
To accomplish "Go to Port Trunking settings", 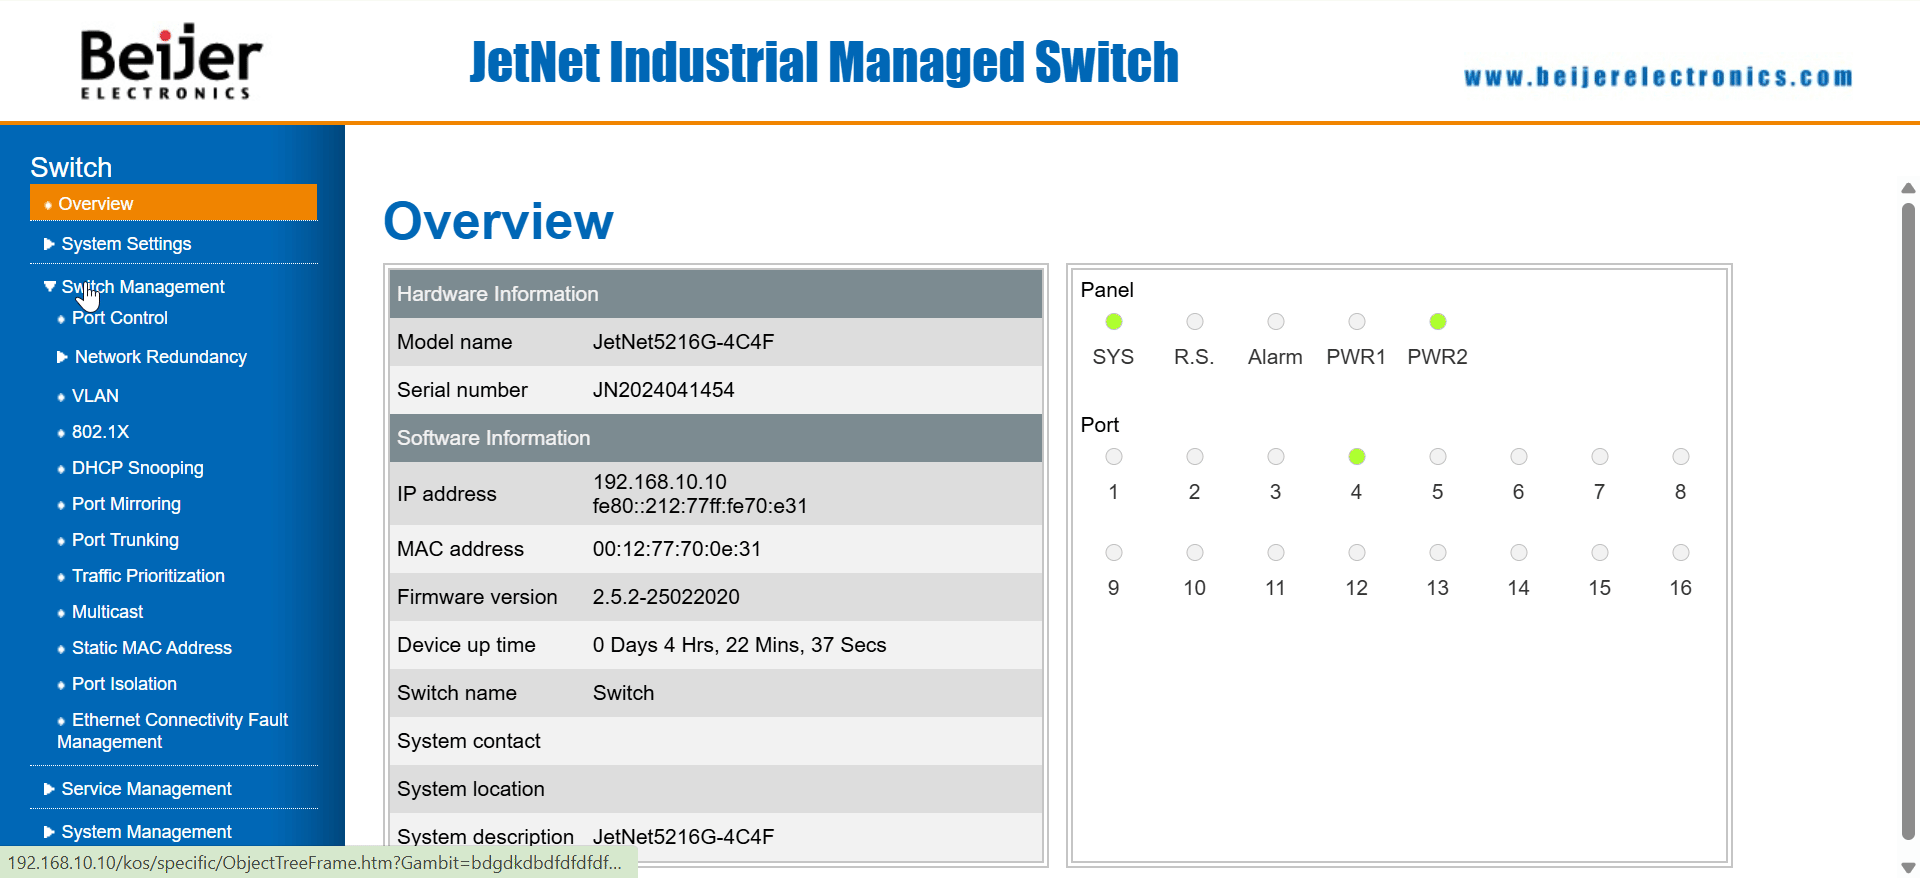I will click(125, 540).
